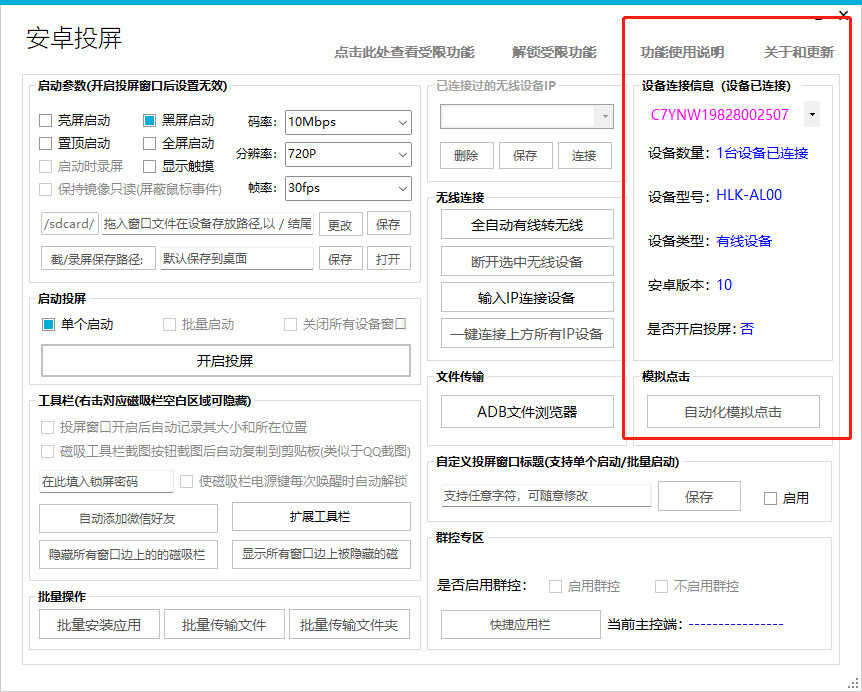Toggle 投屏窗口开启后自动记录其大小和所在位置 checkbox
The width and height of the screenshot is (862, 692).
tap(48, 428)
